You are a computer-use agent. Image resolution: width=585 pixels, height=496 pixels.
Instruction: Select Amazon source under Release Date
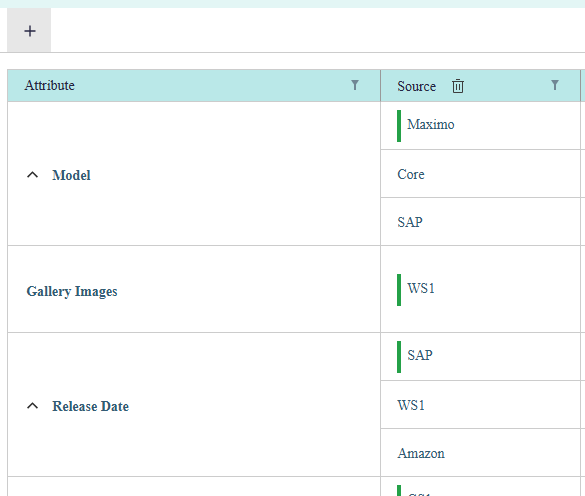421,453
